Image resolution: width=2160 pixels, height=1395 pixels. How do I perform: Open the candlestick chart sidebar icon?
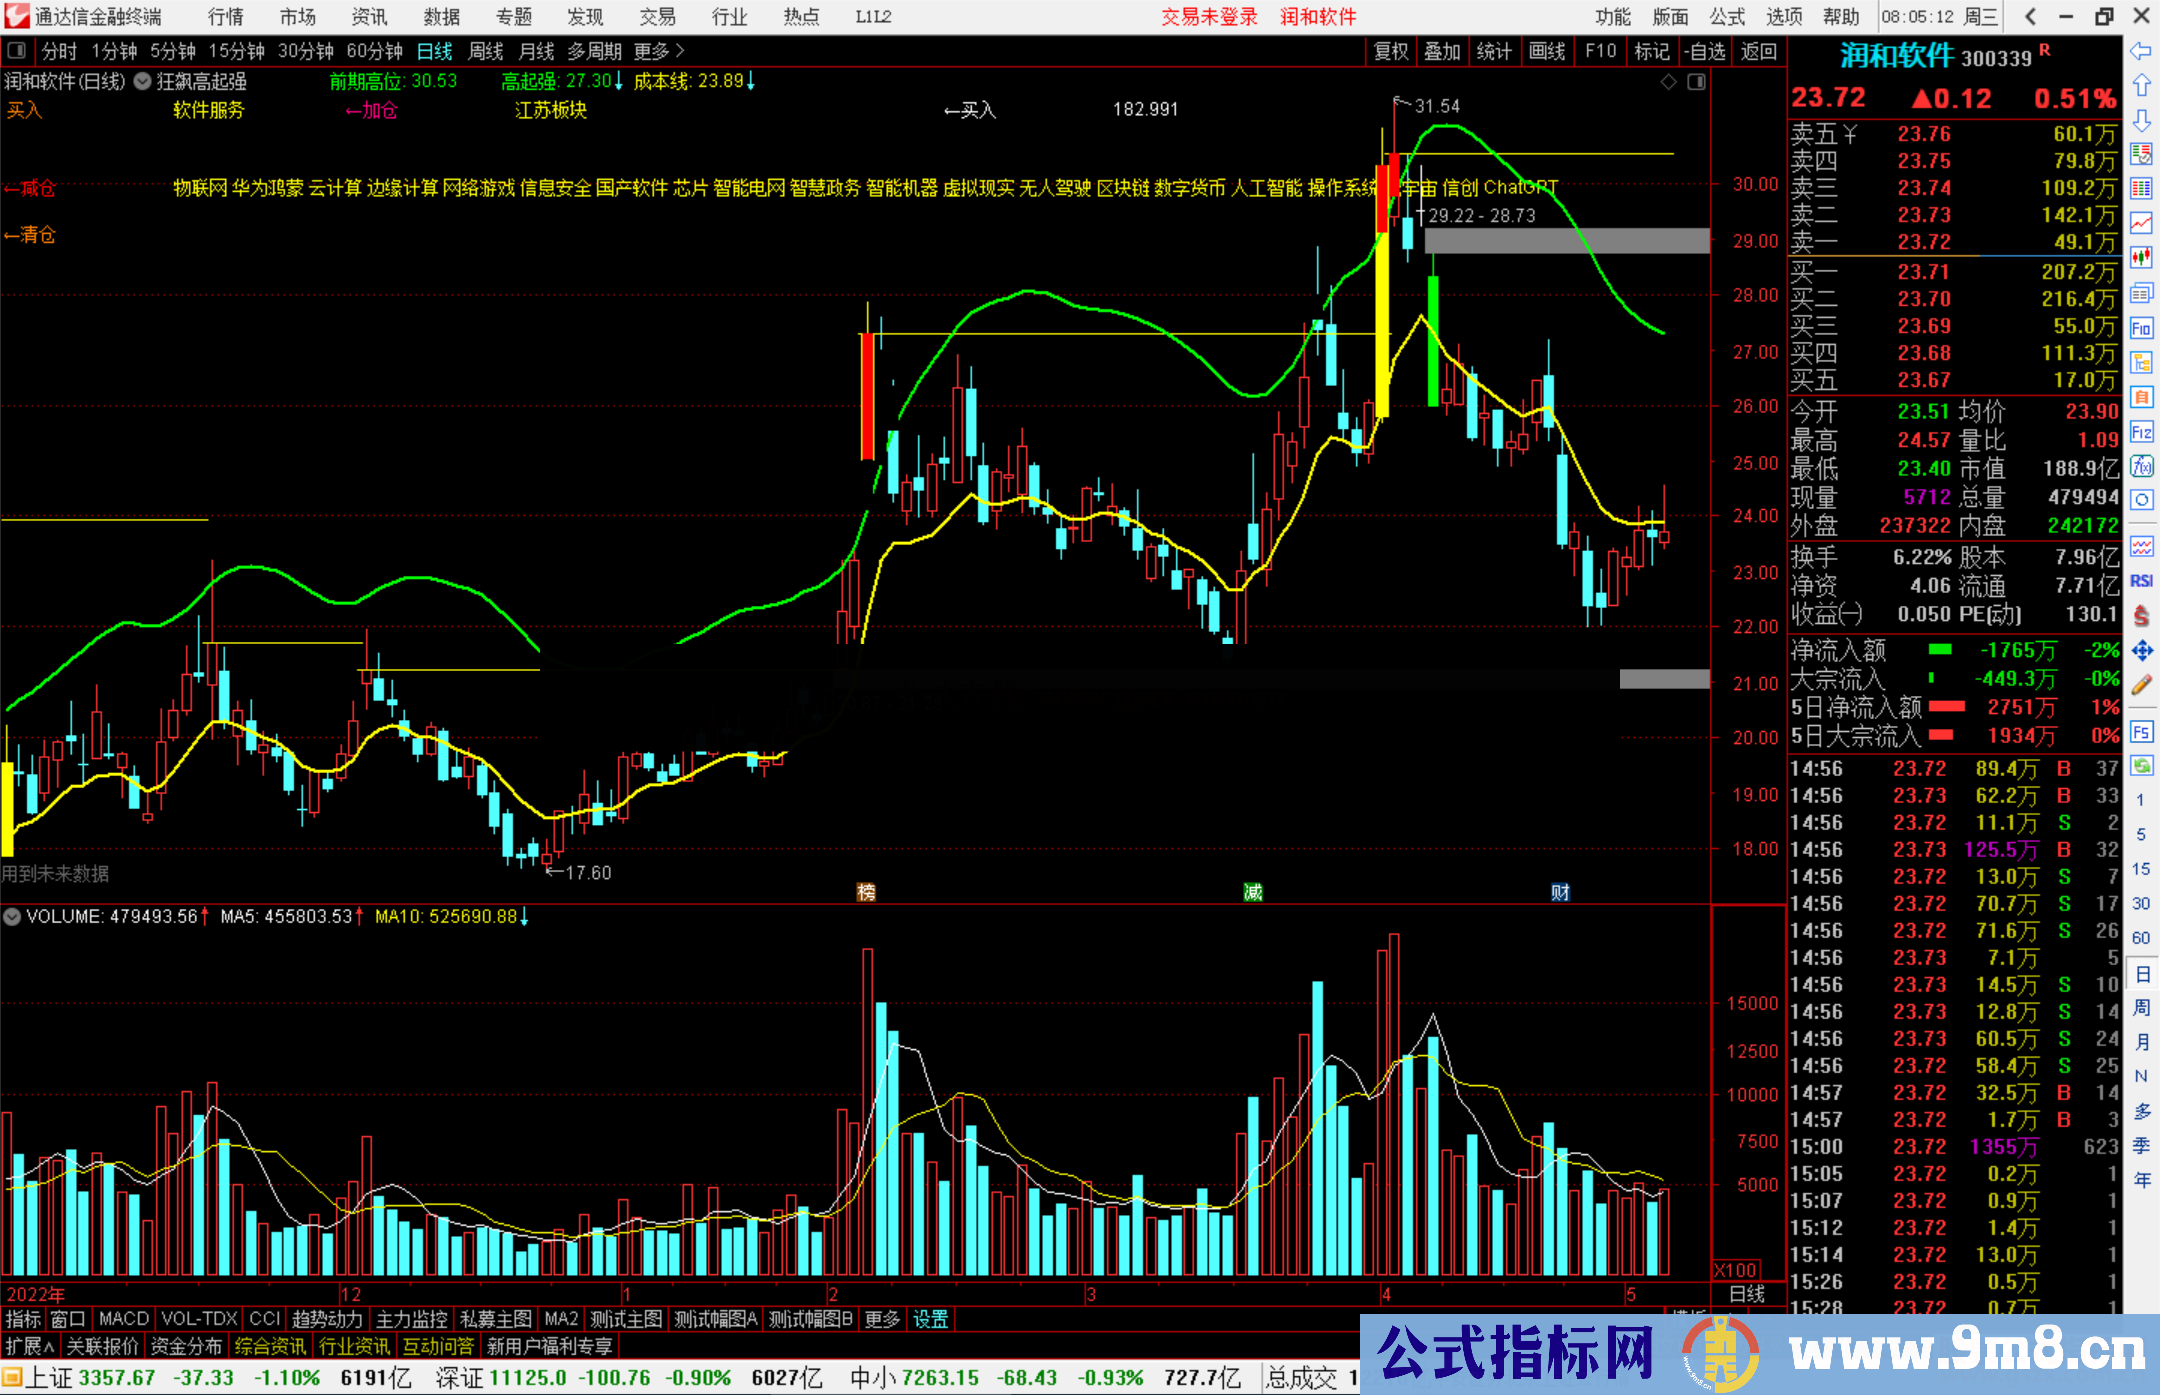tap(2141, 258)
